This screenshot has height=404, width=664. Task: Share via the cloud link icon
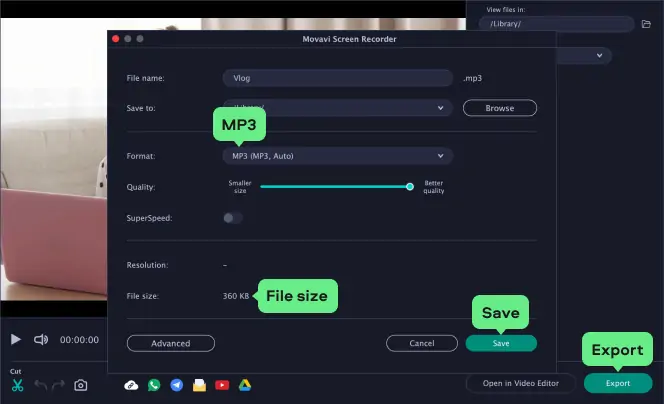(131, 385)
